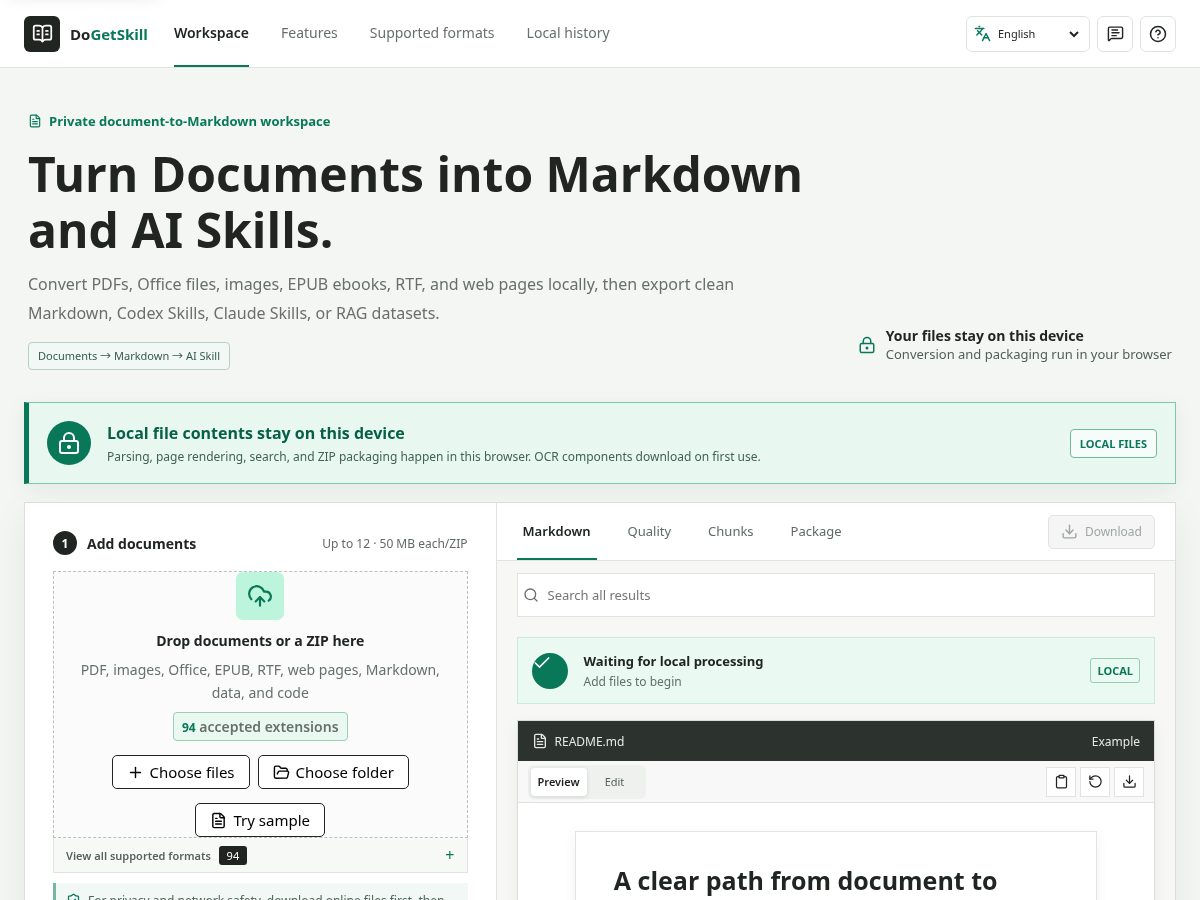Click the 'Example' label in README header
Viewport: 1200px width, 900px height.
coord(1116,741)
